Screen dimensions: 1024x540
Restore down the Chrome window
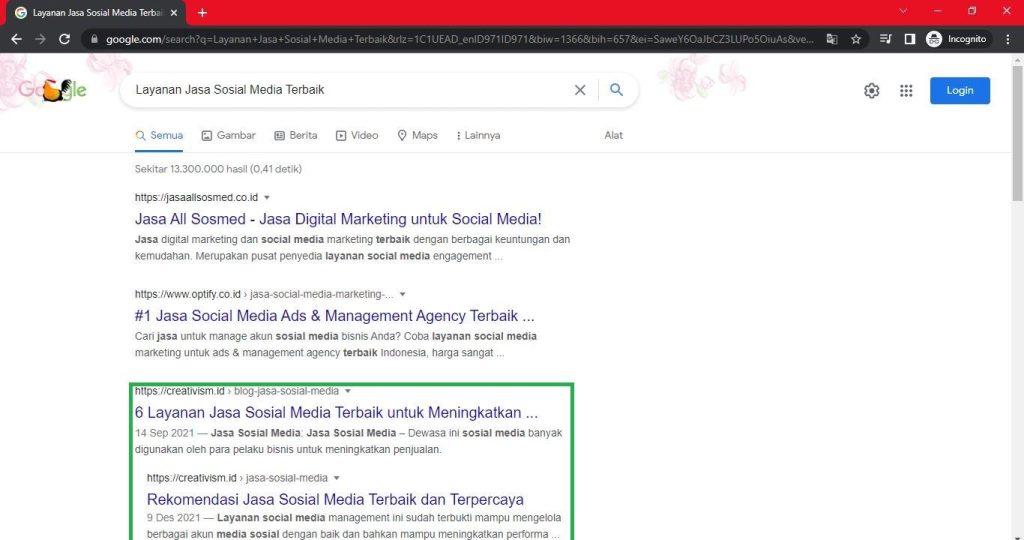pos(972,10)
